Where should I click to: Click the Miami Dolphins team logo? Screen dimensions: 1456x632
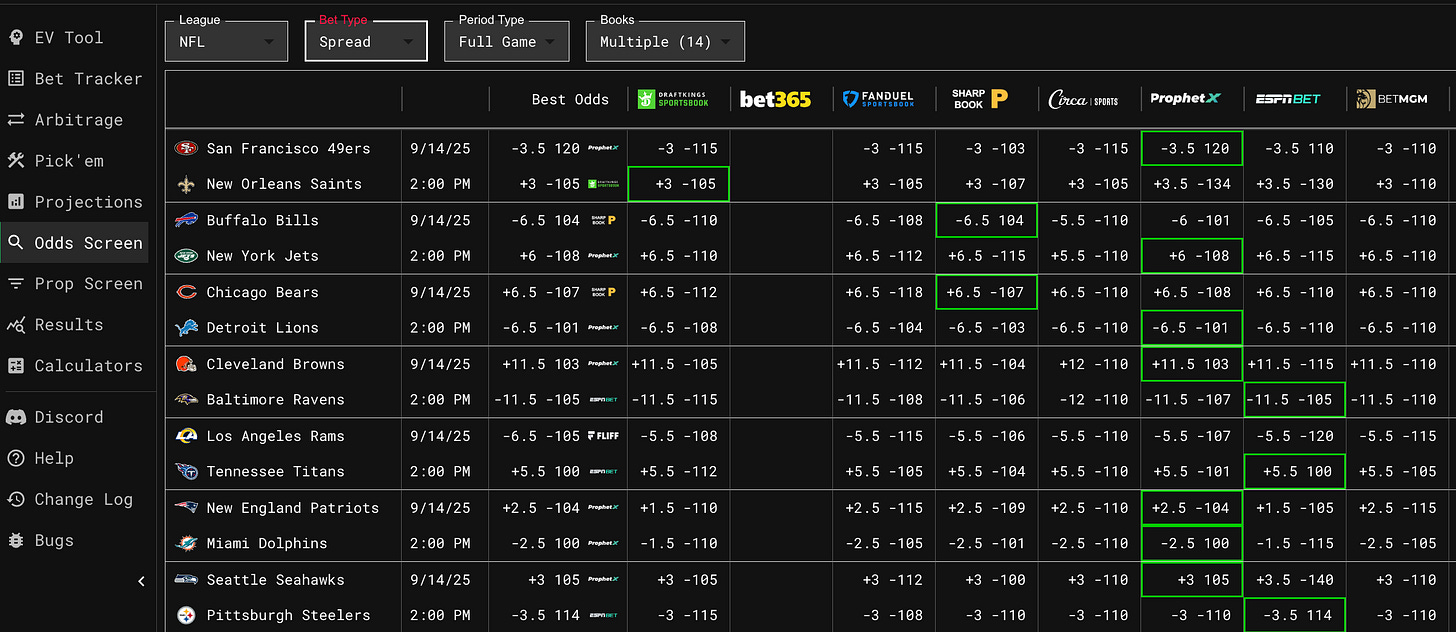186,543
